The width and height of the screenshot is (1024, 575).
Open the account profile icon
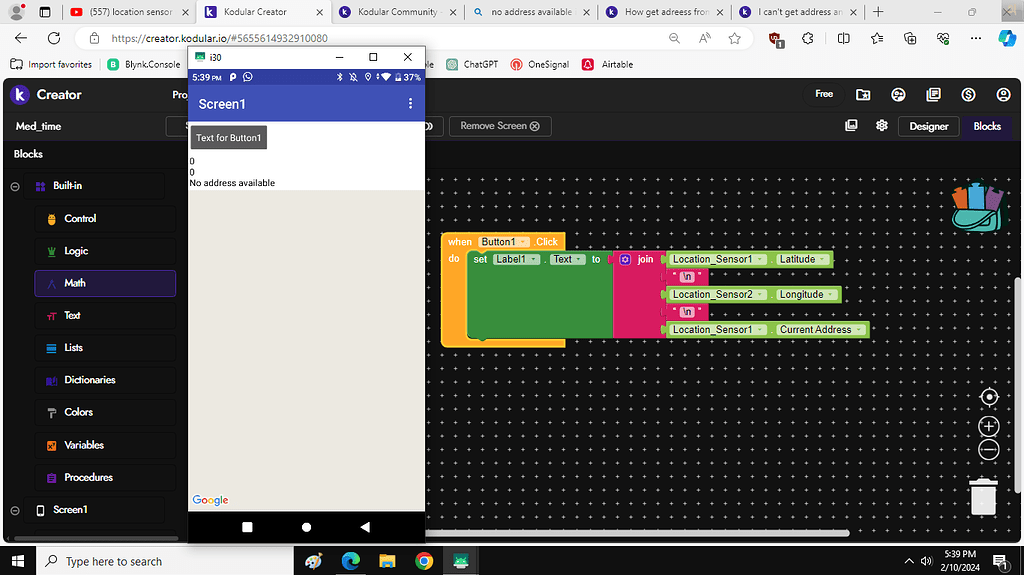pyautogui.click(x=1003, y=95)
